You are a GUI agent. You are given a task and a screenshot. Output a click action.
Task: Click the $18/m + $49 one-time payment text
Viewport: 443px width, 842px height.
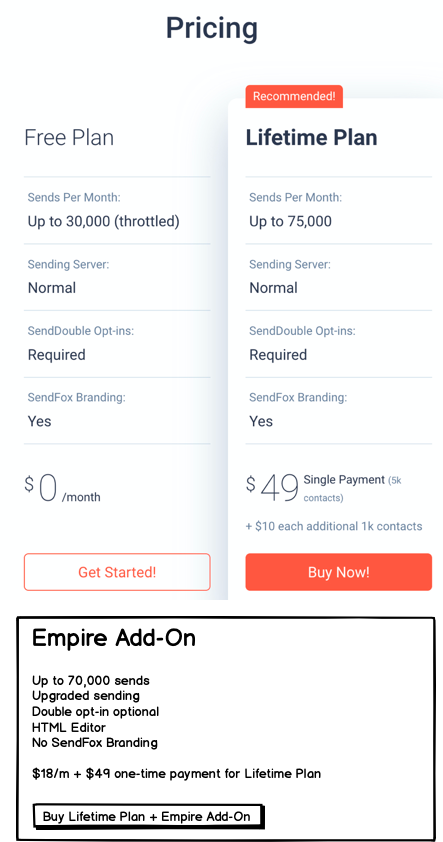177,774
